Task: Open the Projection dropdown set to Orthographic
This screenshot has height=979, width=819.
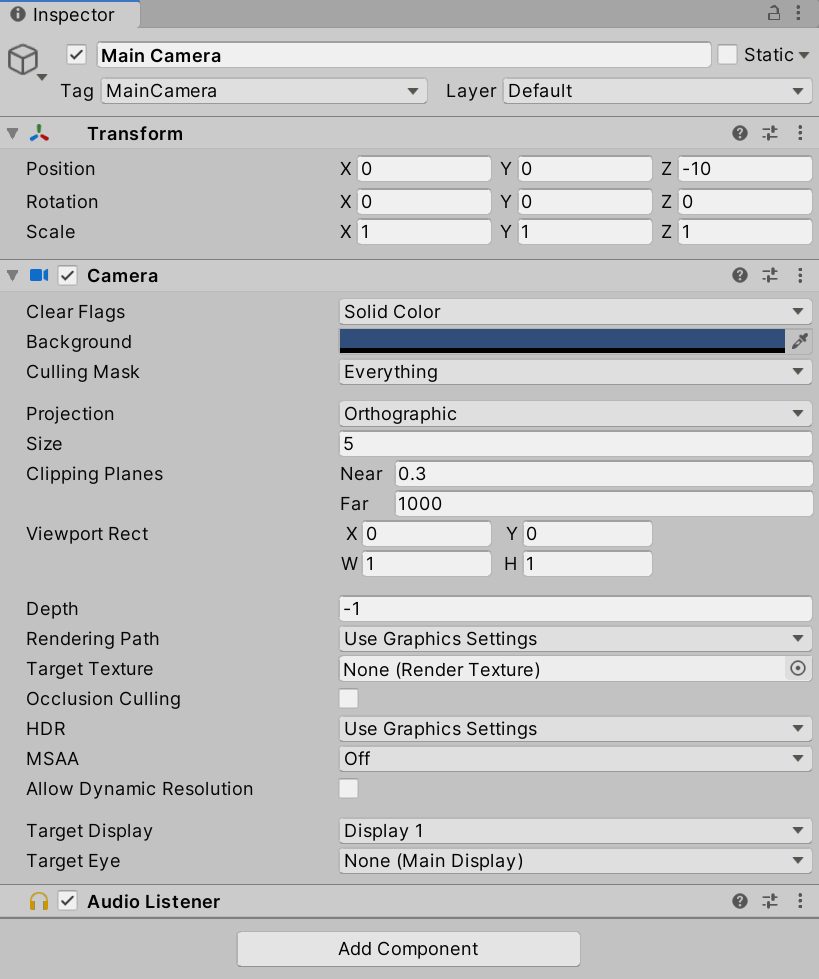Action: pos(575,414)
